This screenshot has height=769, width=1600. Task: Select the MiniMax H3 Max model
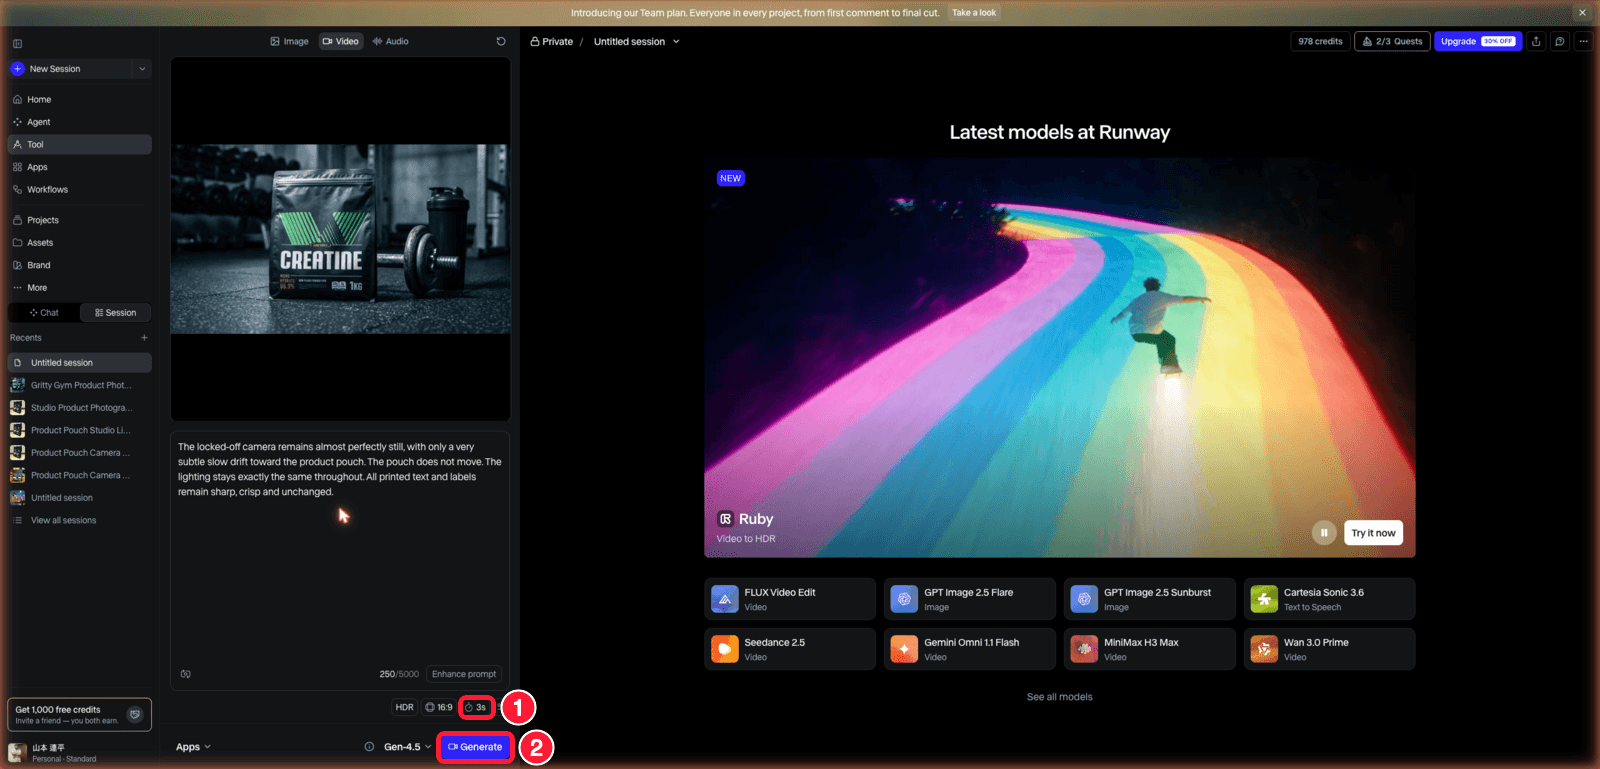1150,649
